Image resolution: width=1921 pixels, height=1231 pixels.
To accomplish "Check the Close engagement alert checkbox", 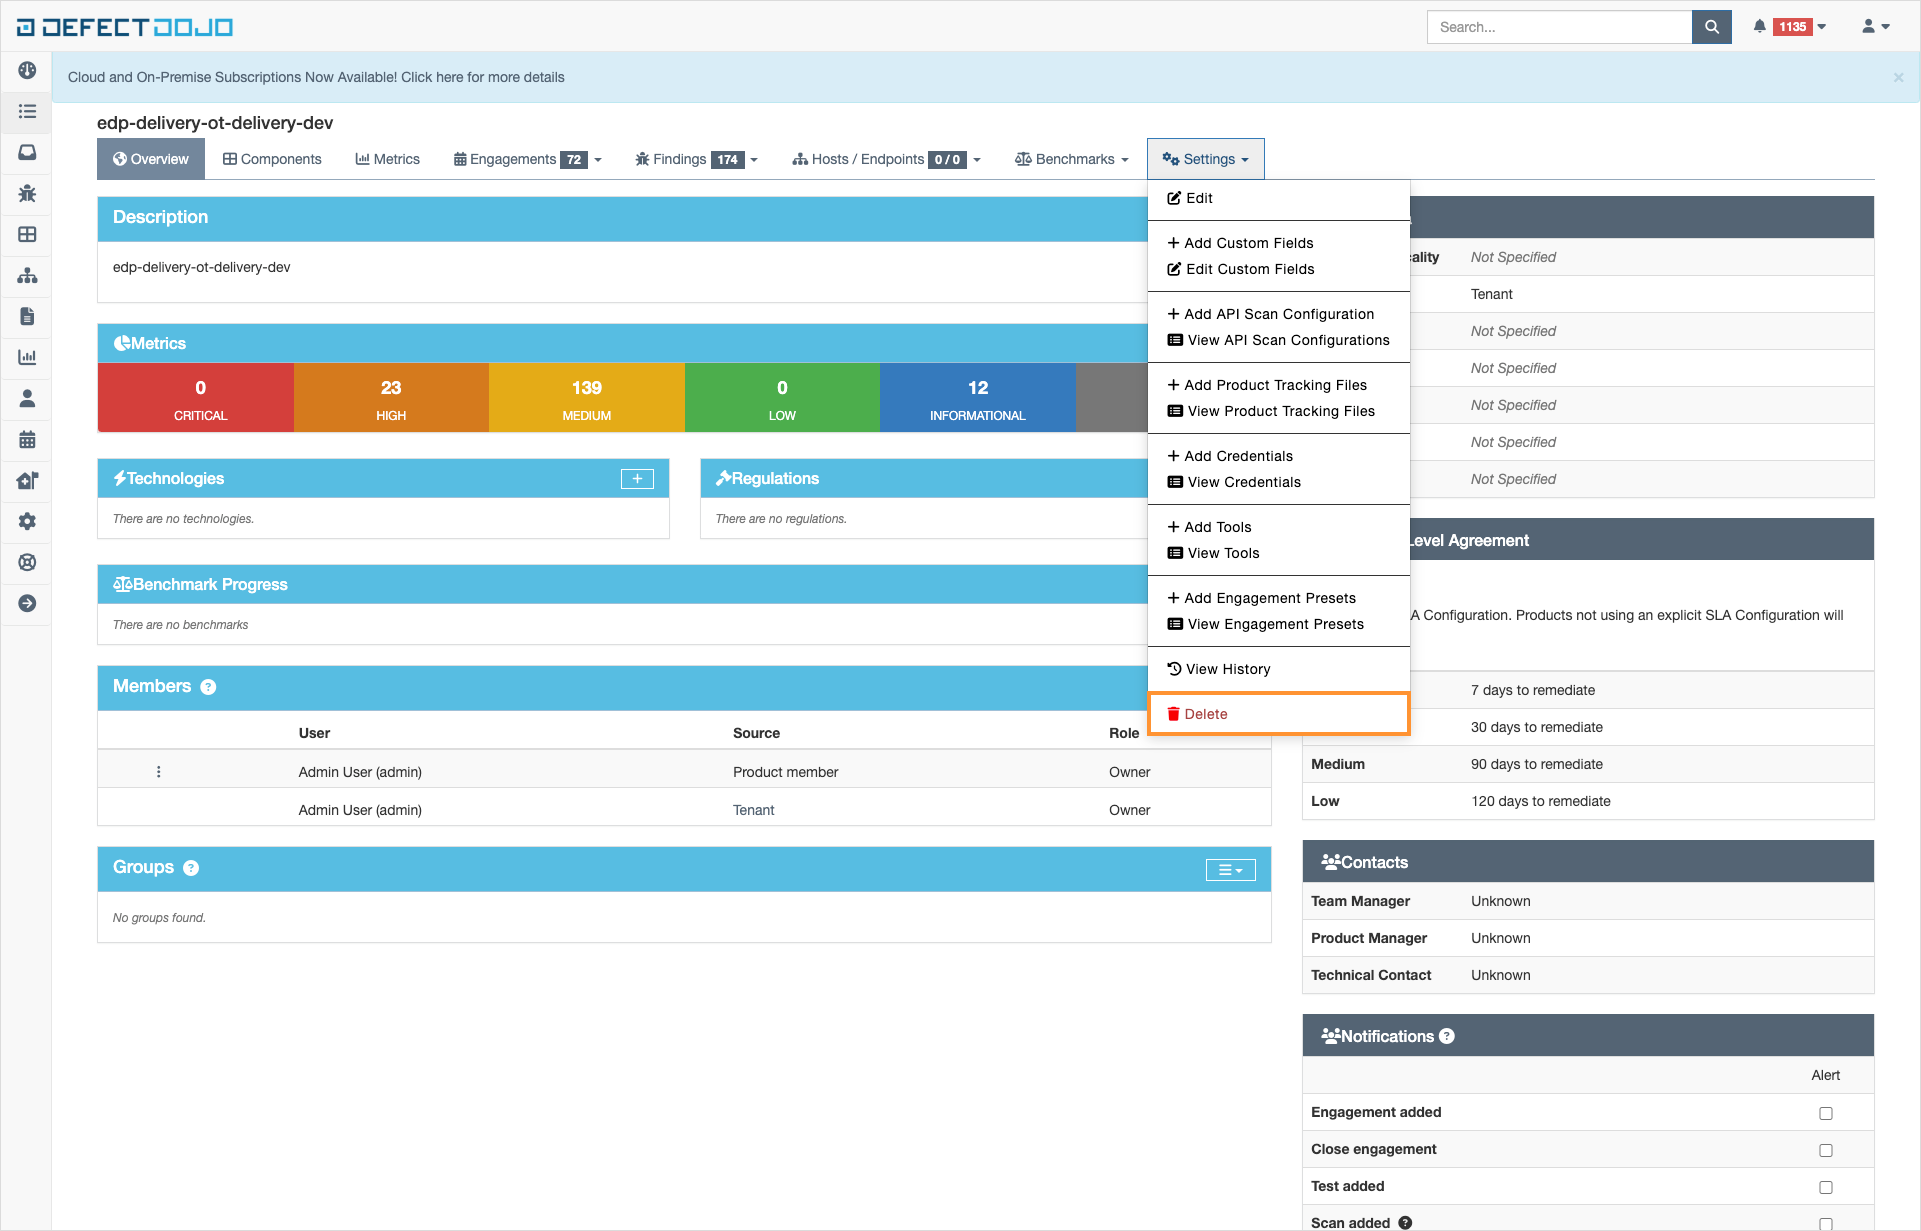I will [x=1825, y=1150].
